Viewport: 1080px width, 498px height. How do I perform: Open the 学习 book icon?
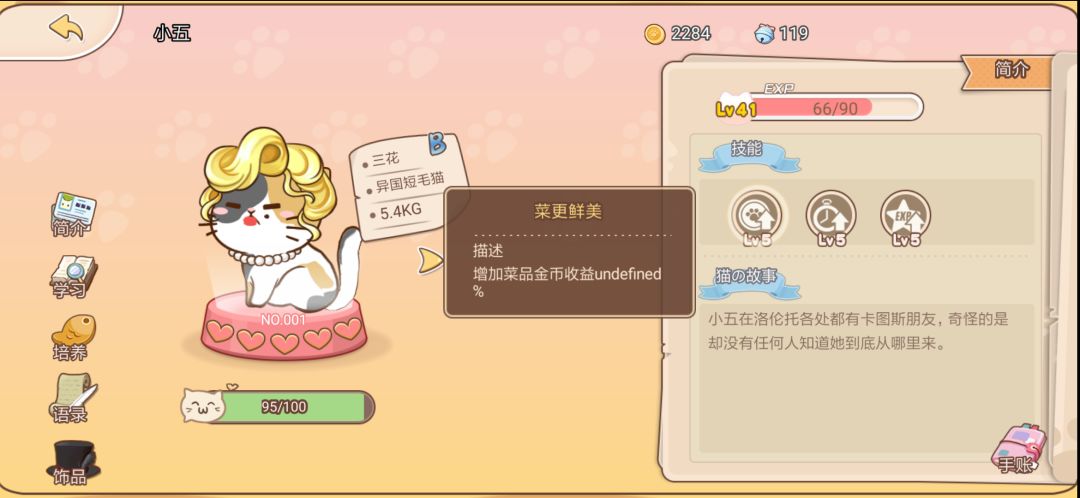[72, 277]
